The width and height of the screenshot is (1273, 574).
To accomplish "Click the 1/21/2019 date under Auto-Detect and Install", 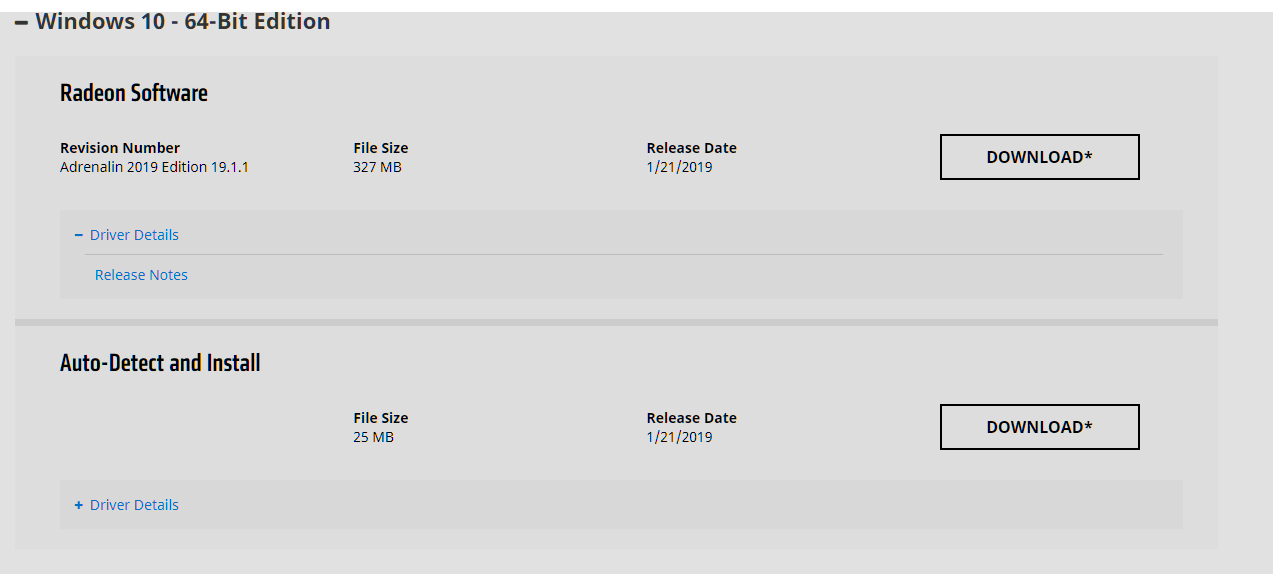I will [x=679, y=437].
